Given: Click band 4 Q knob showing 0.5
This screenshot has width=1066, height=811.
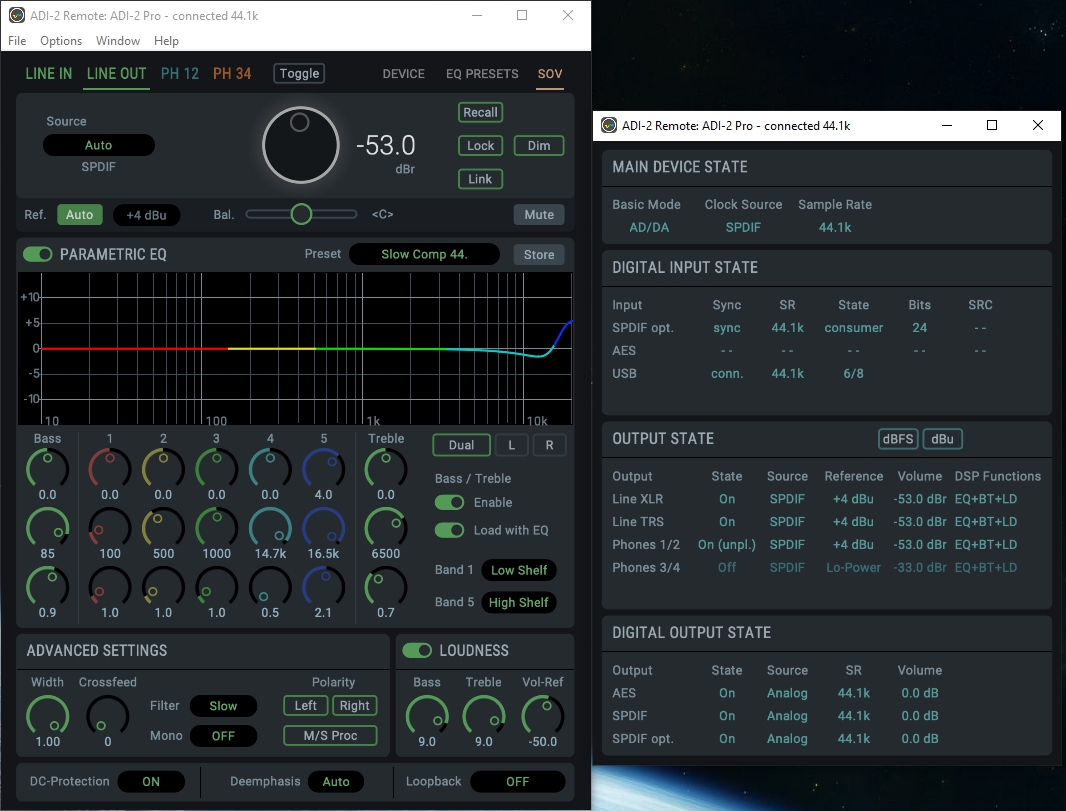Looking at the screenshot, I should (270, 586).
